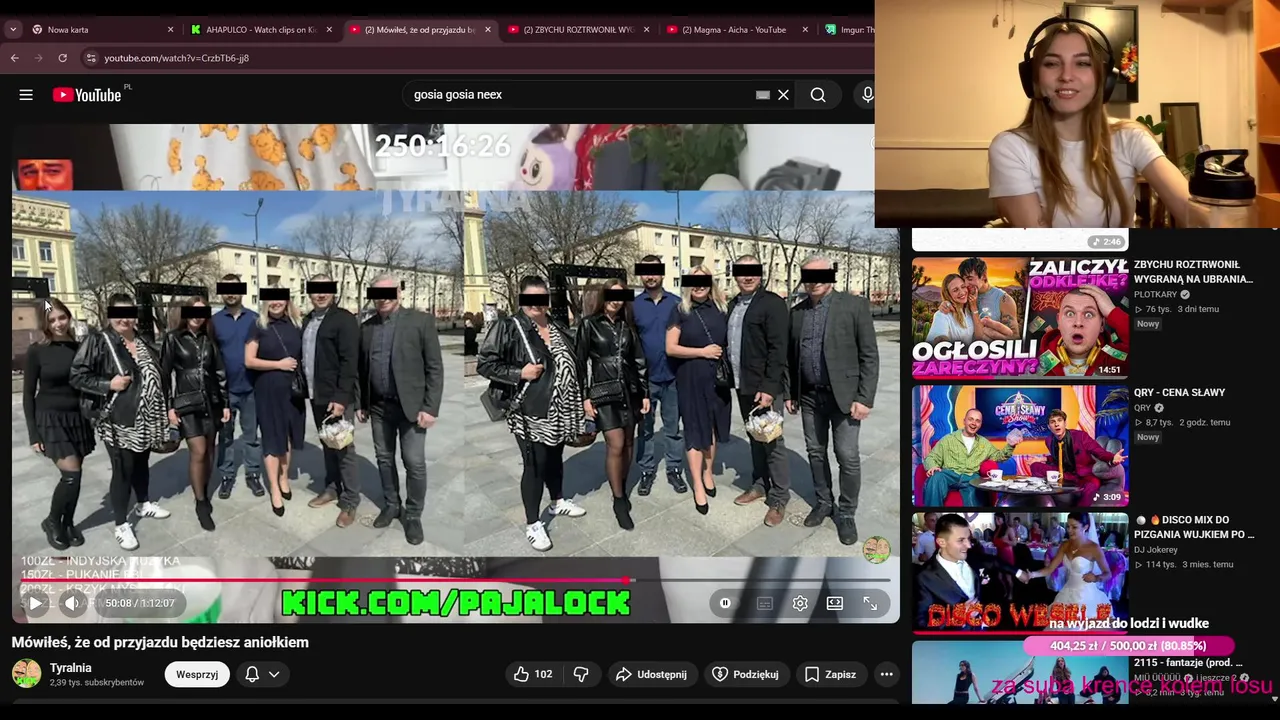Go forward with the browser forward arrow
Screen dimensions: 1280x720
tap(39, 58)
